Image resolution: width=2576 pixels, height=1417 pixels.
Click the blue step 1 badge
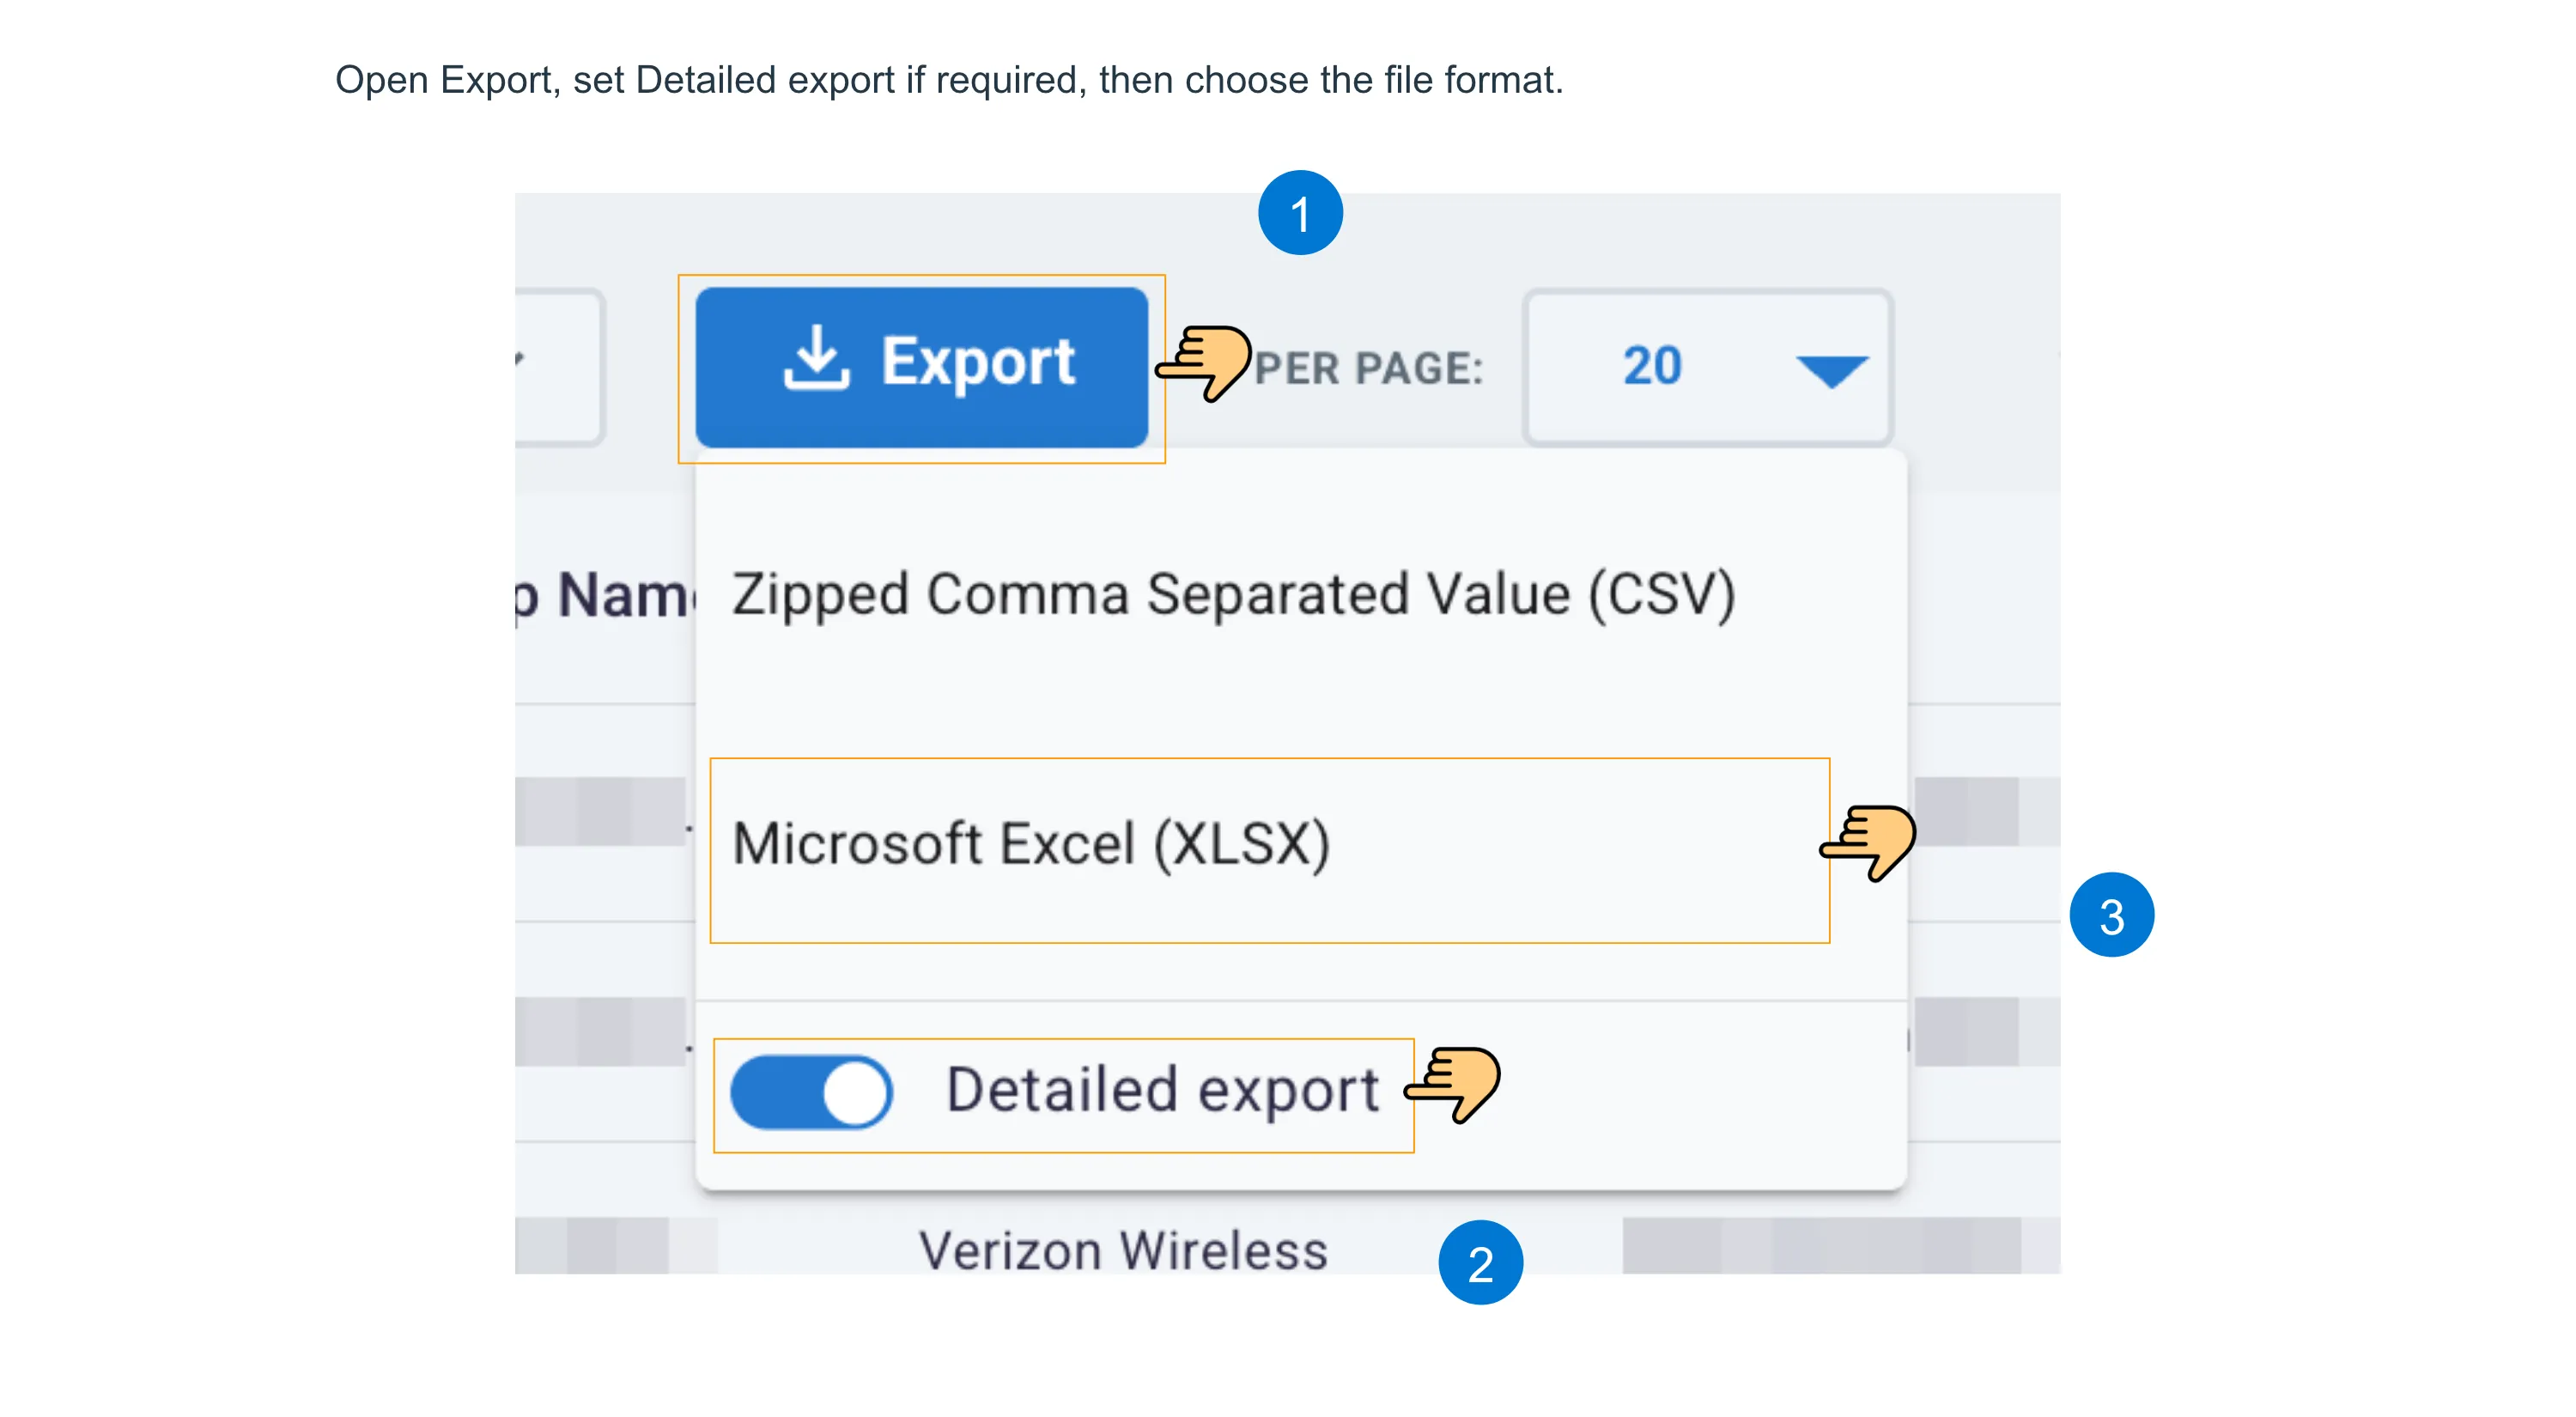(x=1300, y=213)
